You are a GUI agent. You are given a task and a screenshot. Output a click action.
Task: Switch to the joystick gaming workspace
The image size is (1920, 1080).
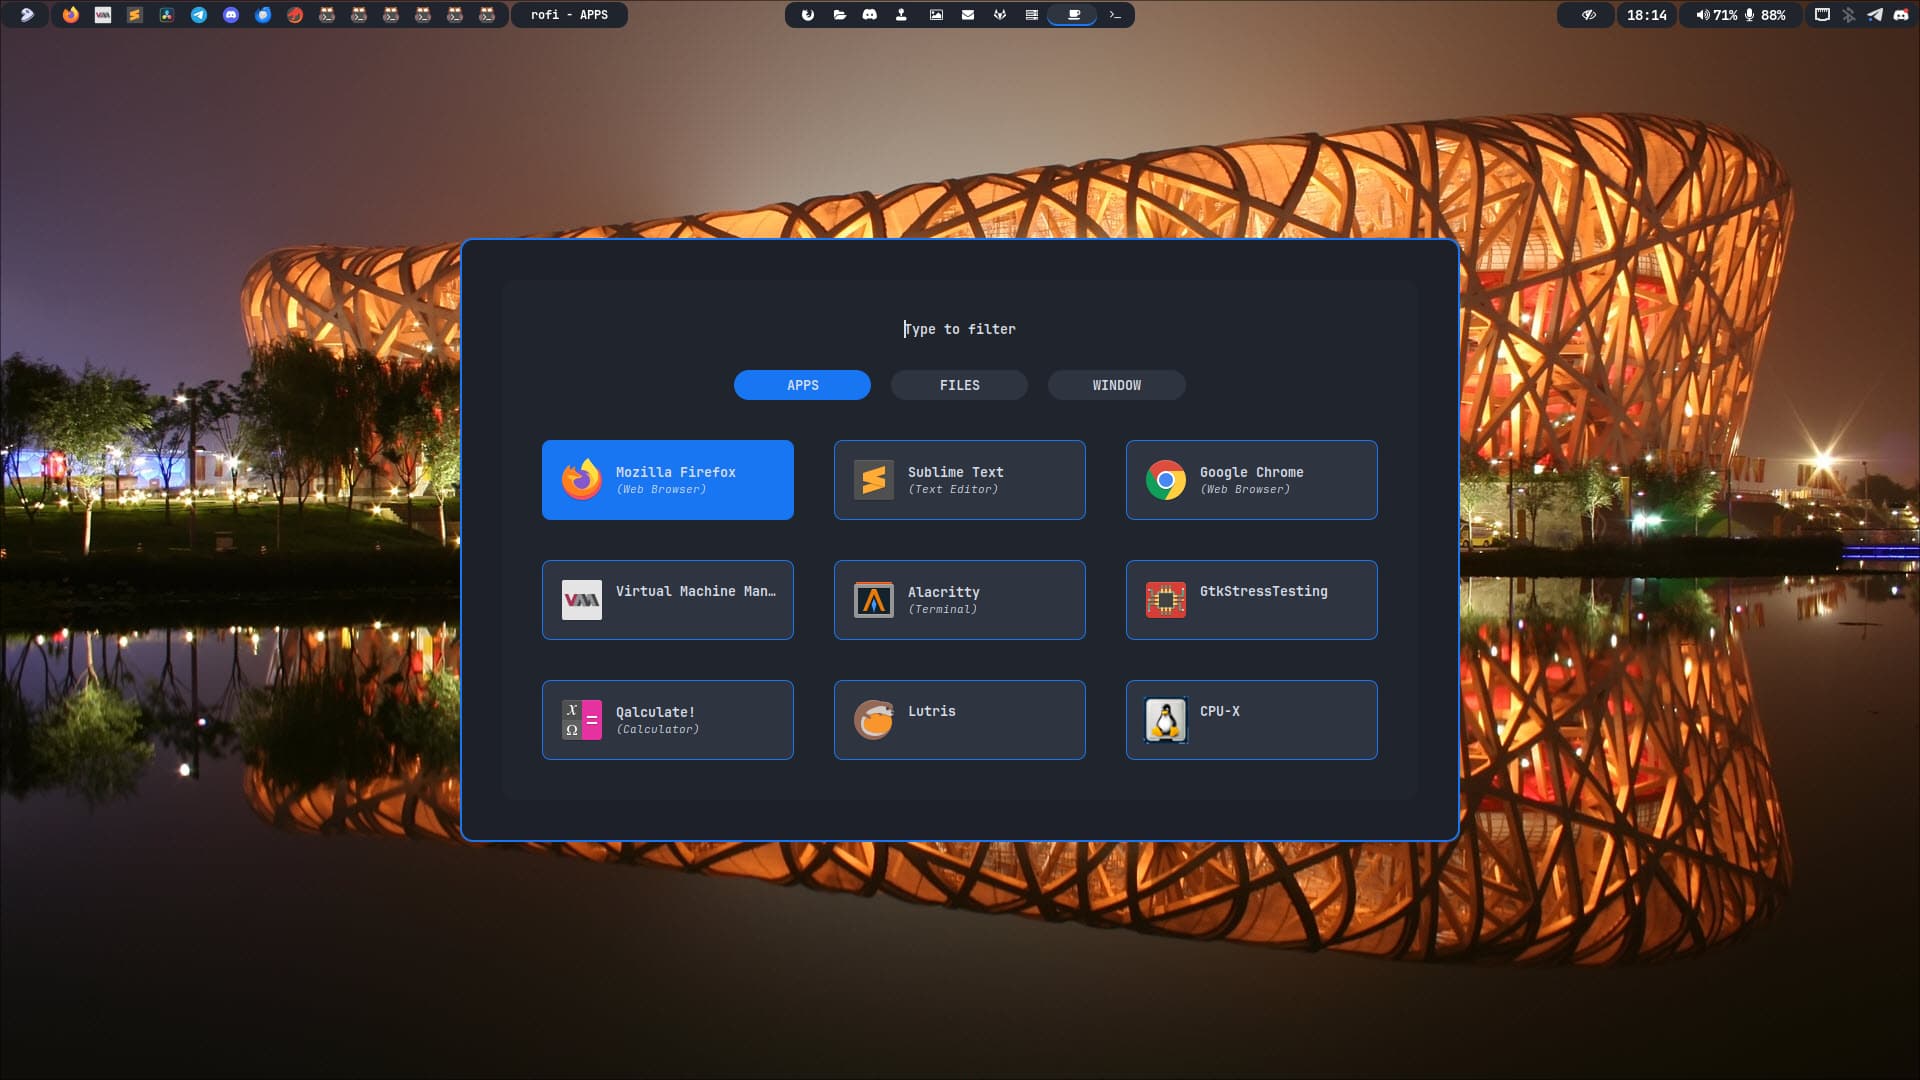(x=901, y=15)
